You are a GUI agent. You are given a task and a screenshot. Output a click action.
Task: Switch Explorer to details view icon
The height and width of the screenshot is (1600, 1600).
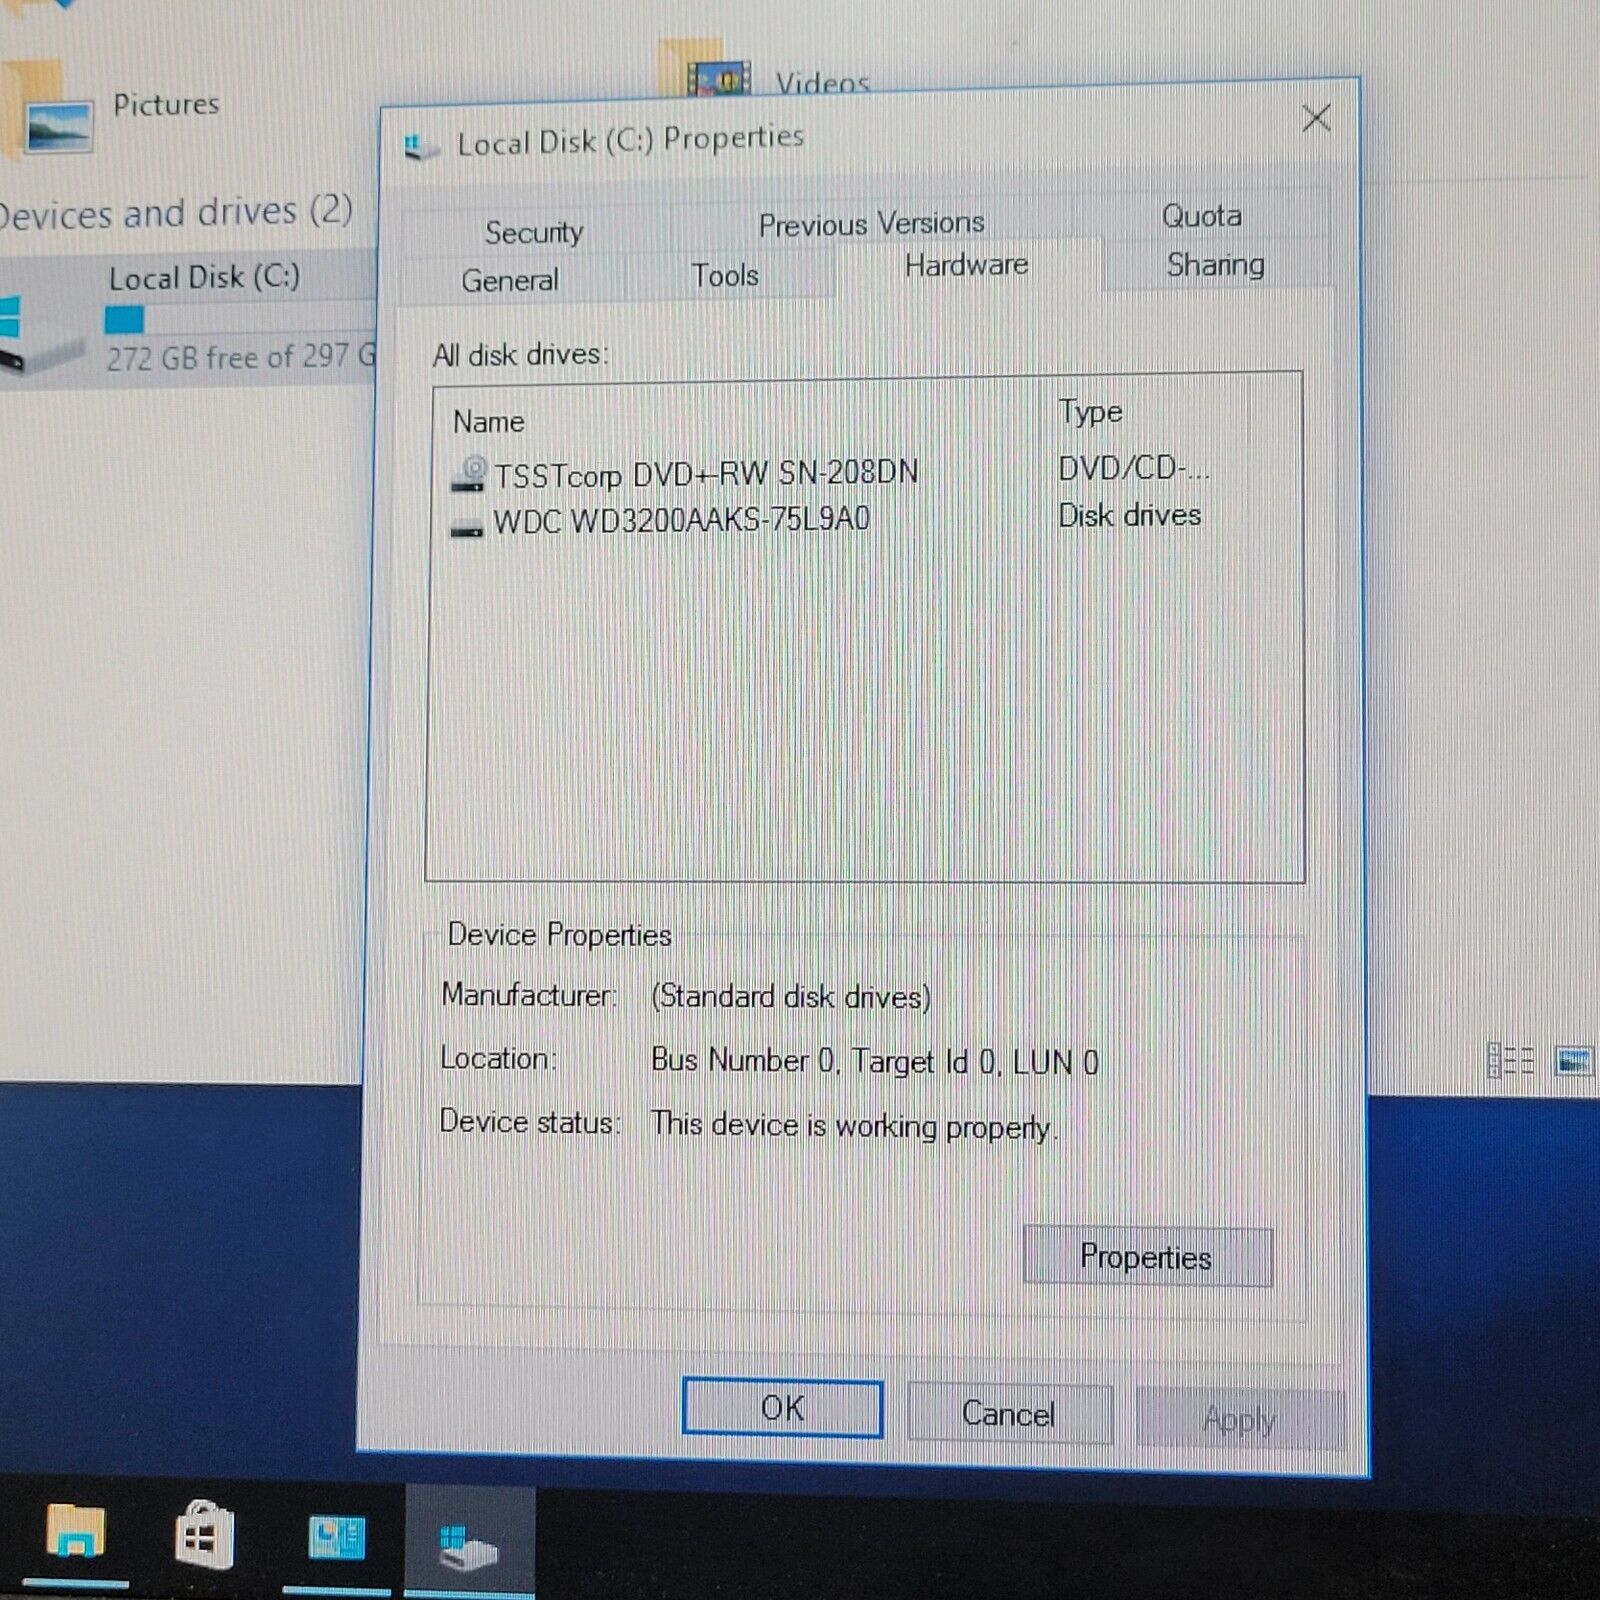tap(1510, 1059)
